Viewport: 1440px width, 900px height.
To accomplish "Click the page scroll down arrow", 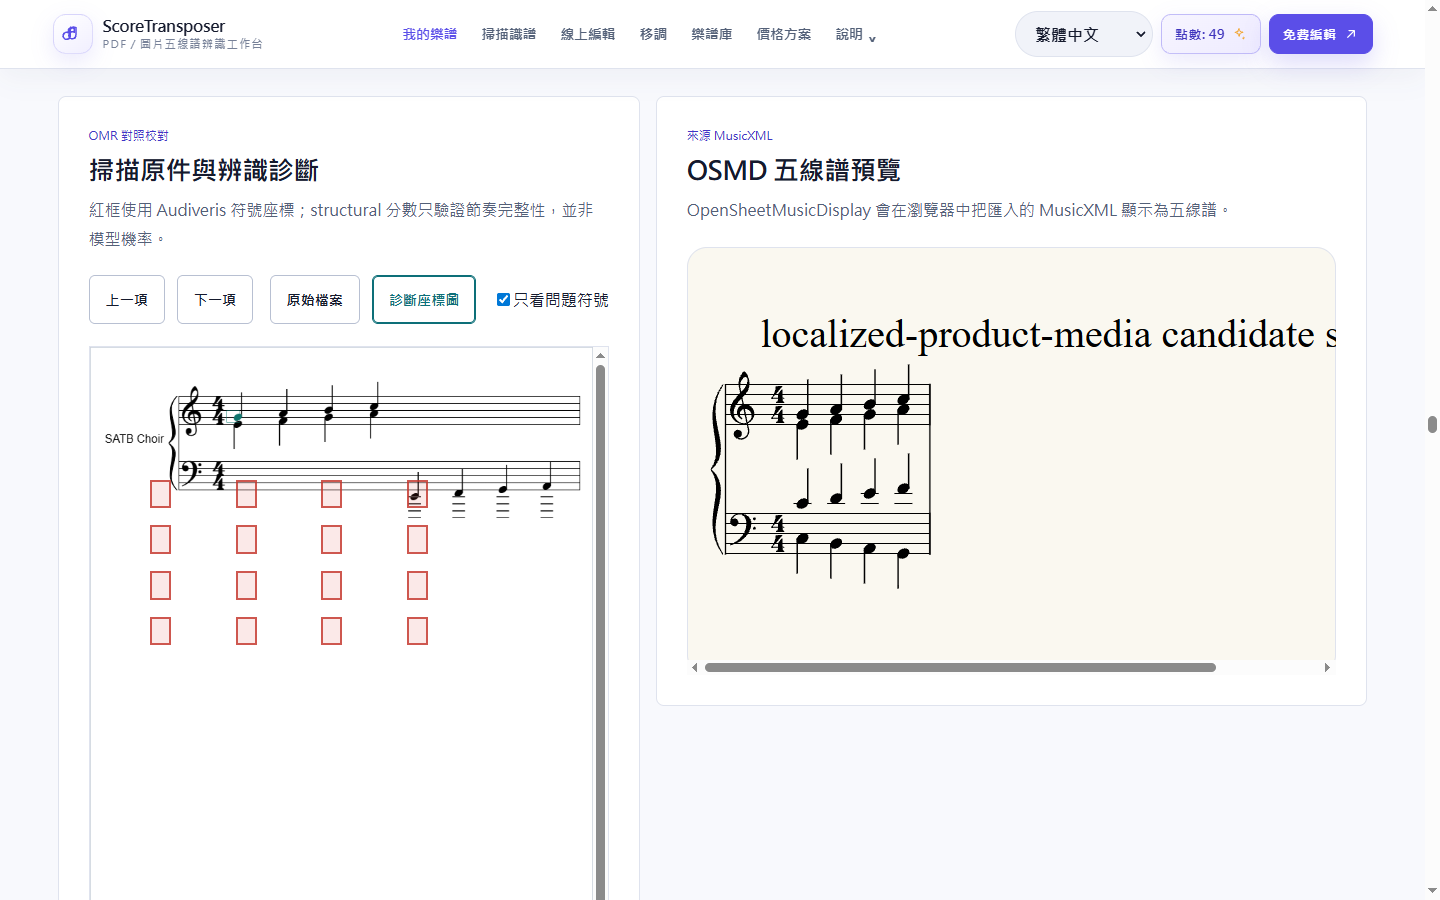I will pos(1432,890).
